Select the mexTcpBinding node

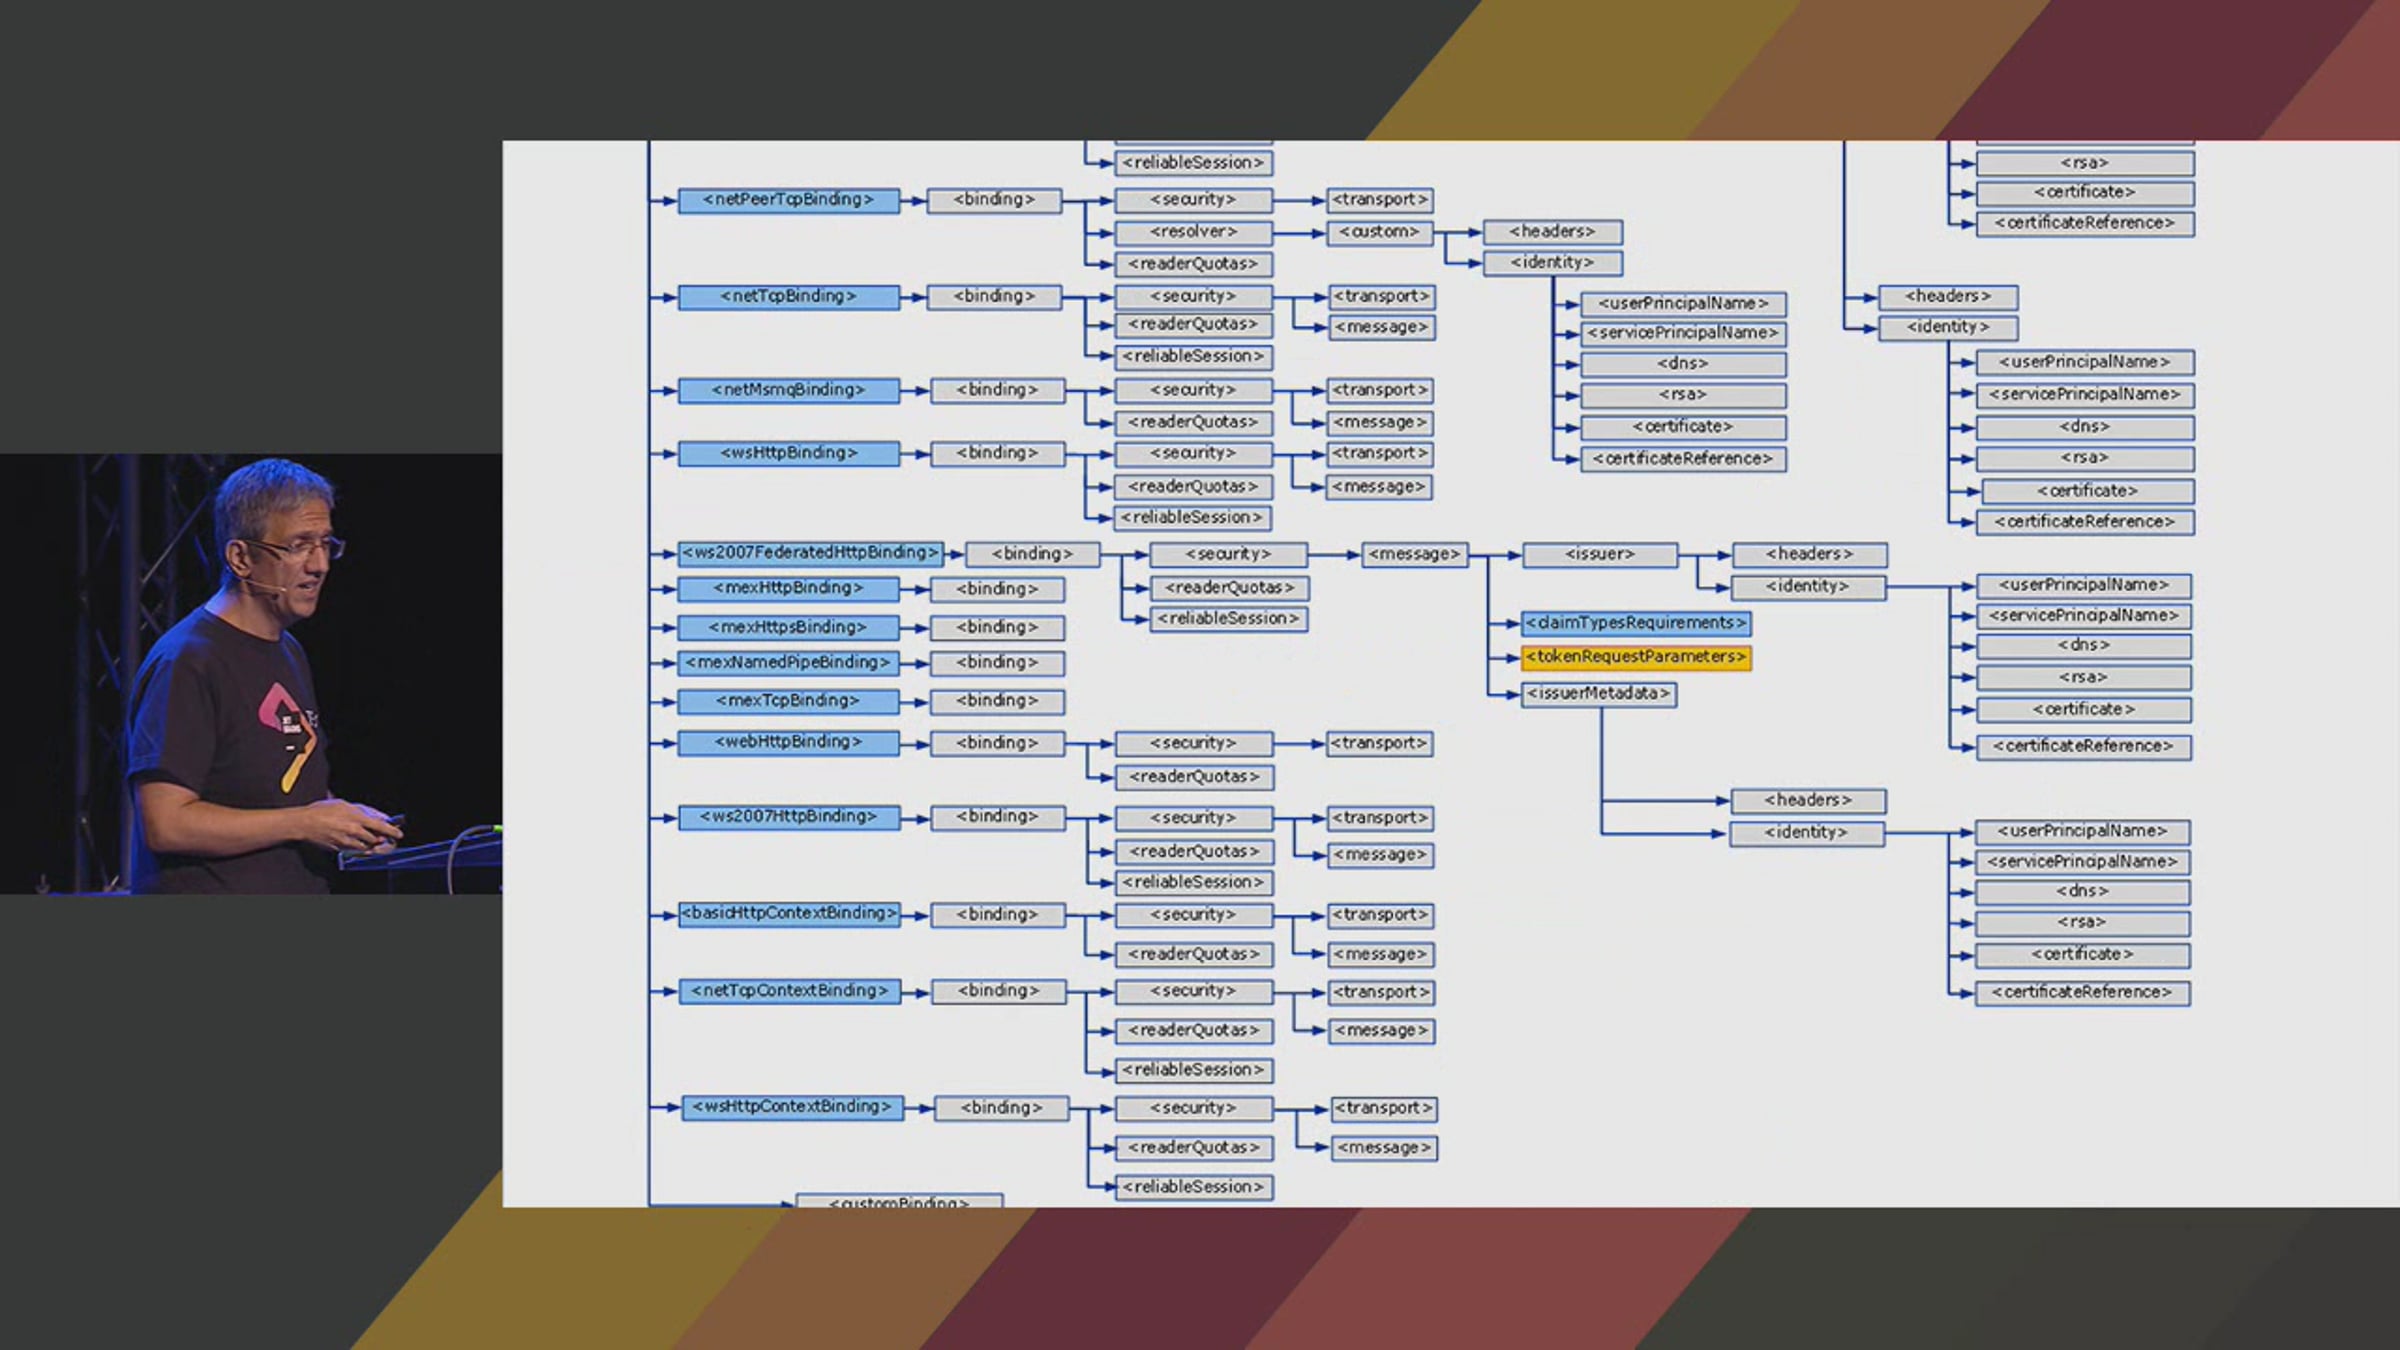point(788,701)
